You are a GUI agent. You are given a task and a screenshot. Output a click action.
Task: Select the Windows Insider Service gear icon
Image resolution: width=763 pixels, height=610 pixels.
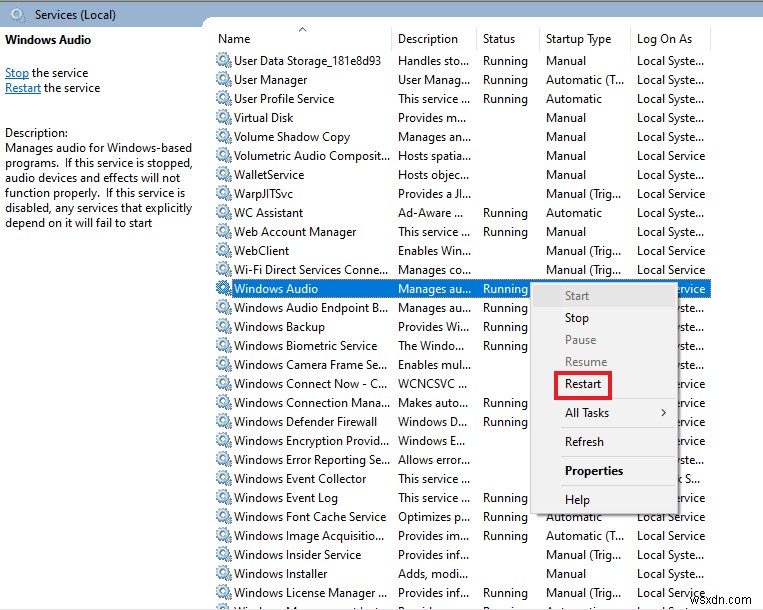pyautogui.click(x=223, y=554)
